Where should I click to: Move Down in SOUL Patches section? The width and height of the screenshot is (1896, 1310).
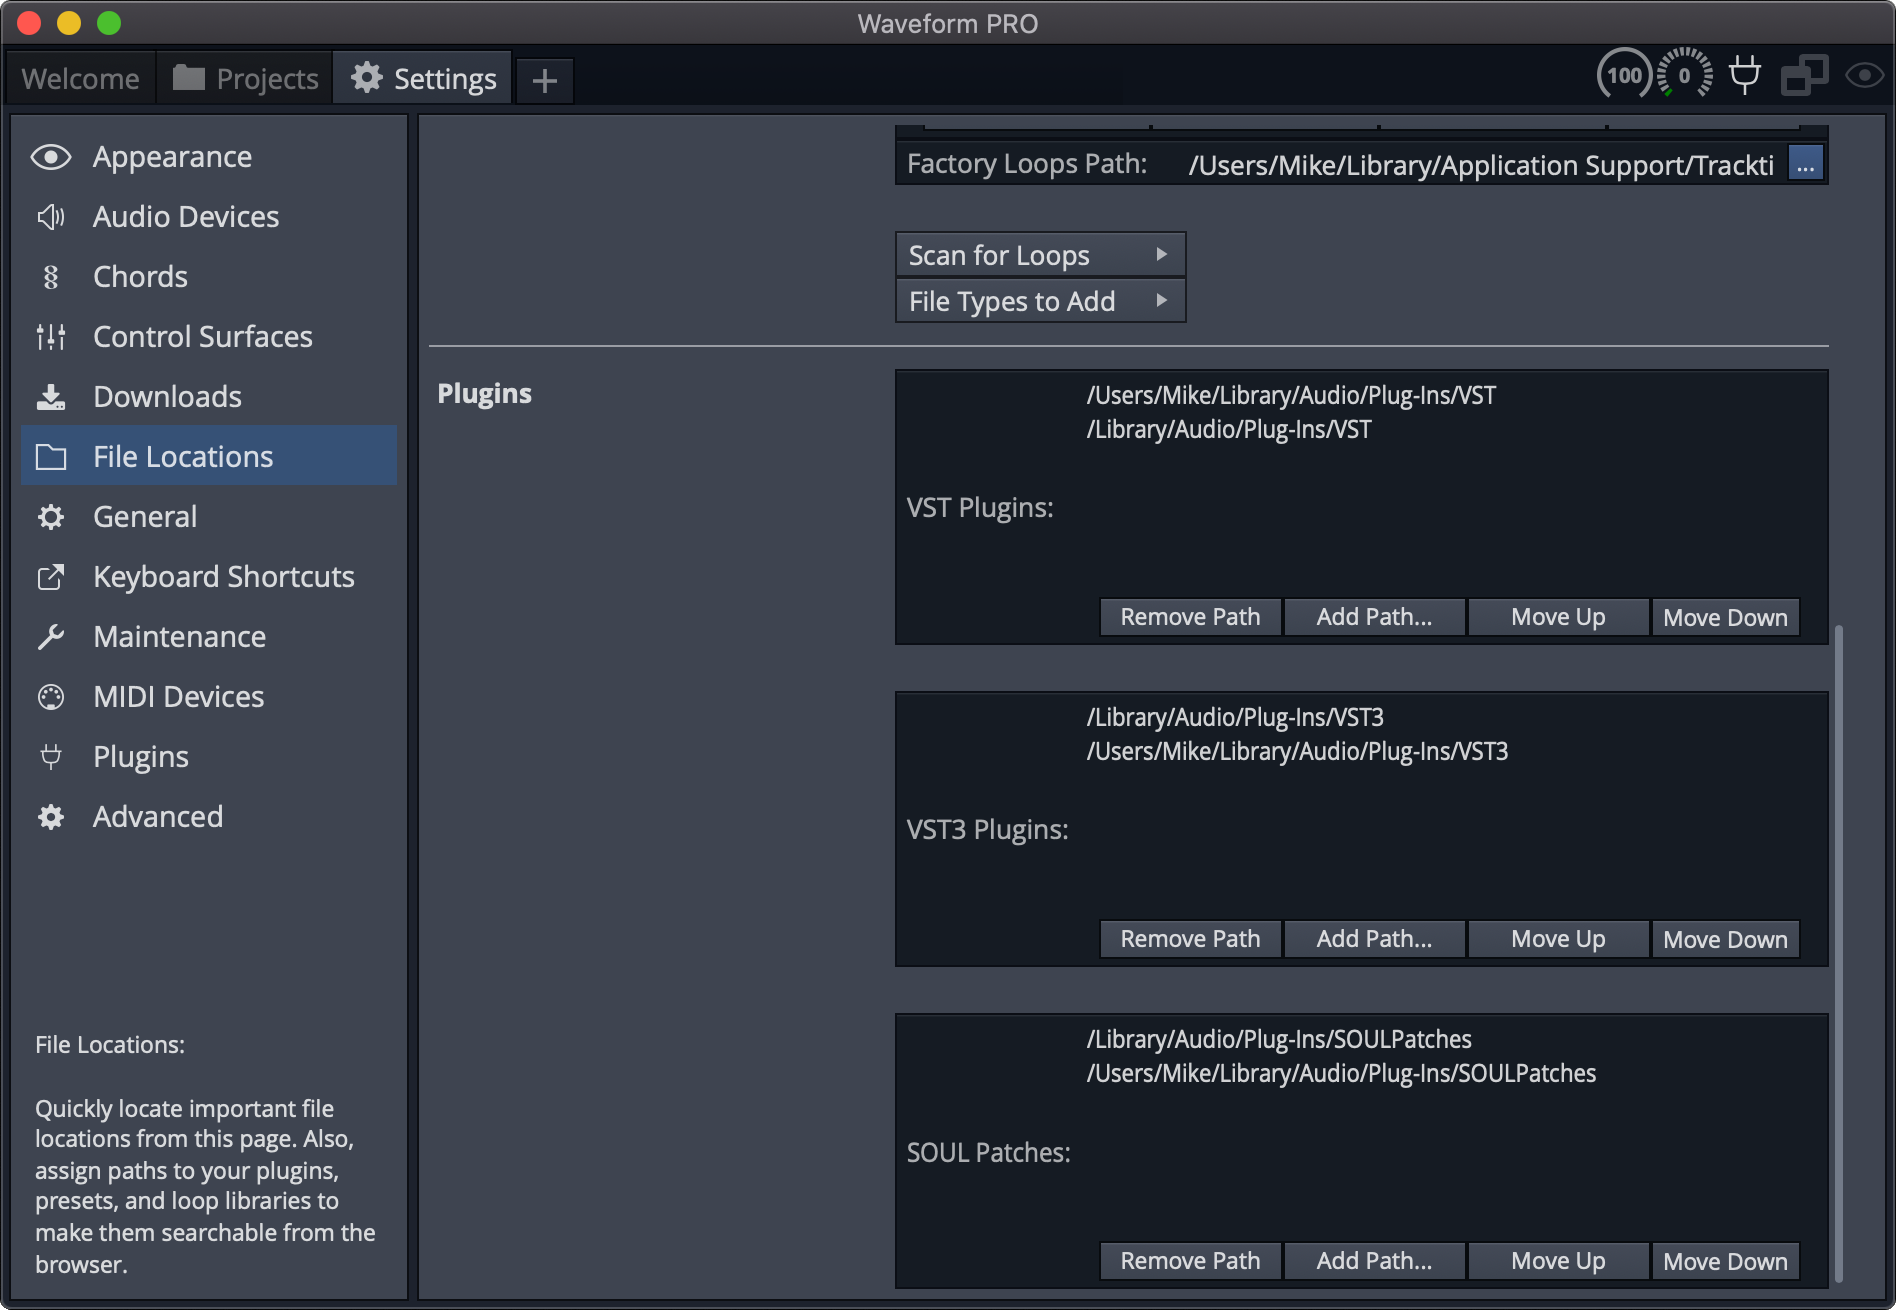(x=1725, y=1261)
